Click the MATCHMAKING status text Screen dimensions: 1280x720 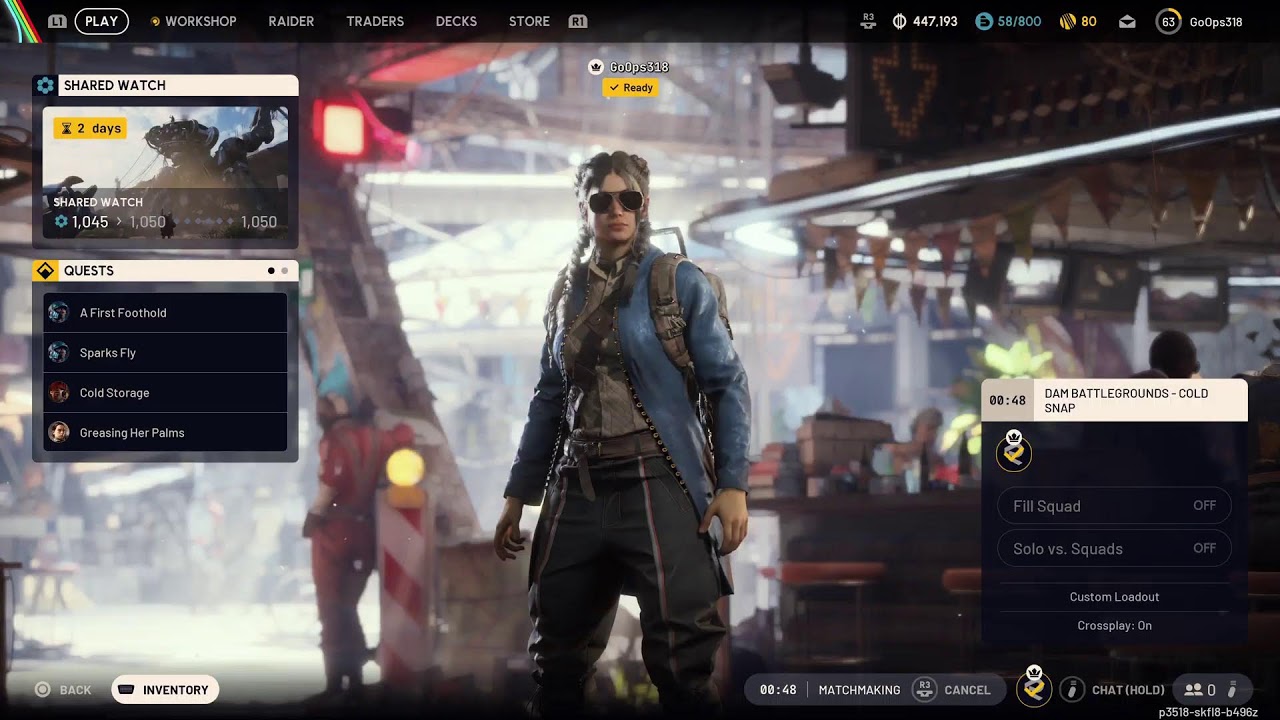point(859,690)
